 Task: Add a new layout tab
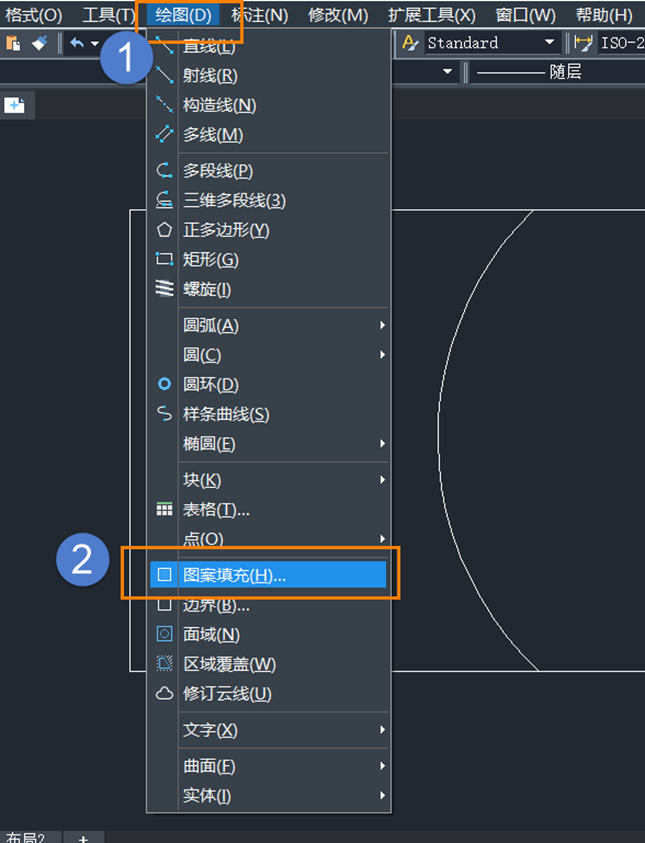coord(83,838)
